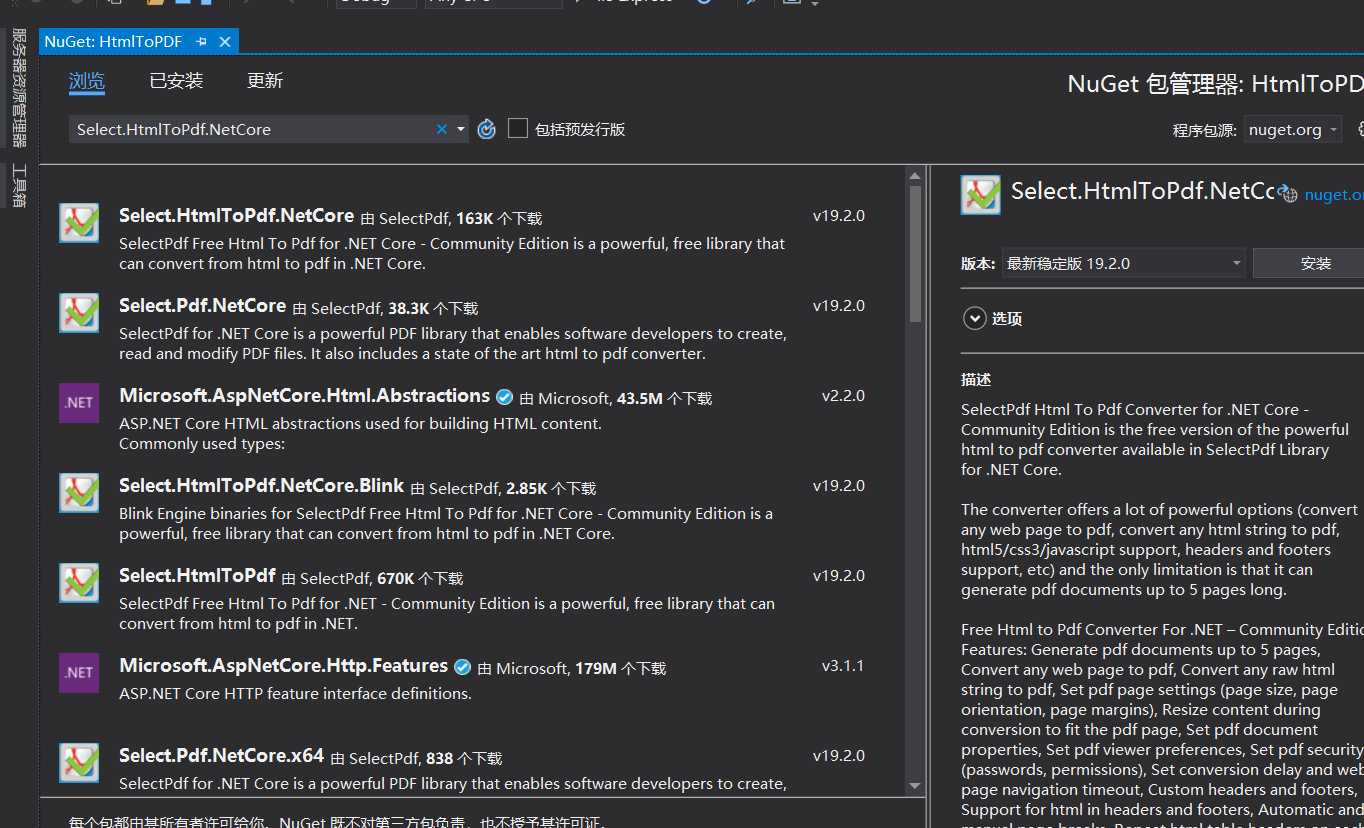1364x828 pixels.
Task: Open the search box history dropdown arrow
Action: [x=461, y=129]
